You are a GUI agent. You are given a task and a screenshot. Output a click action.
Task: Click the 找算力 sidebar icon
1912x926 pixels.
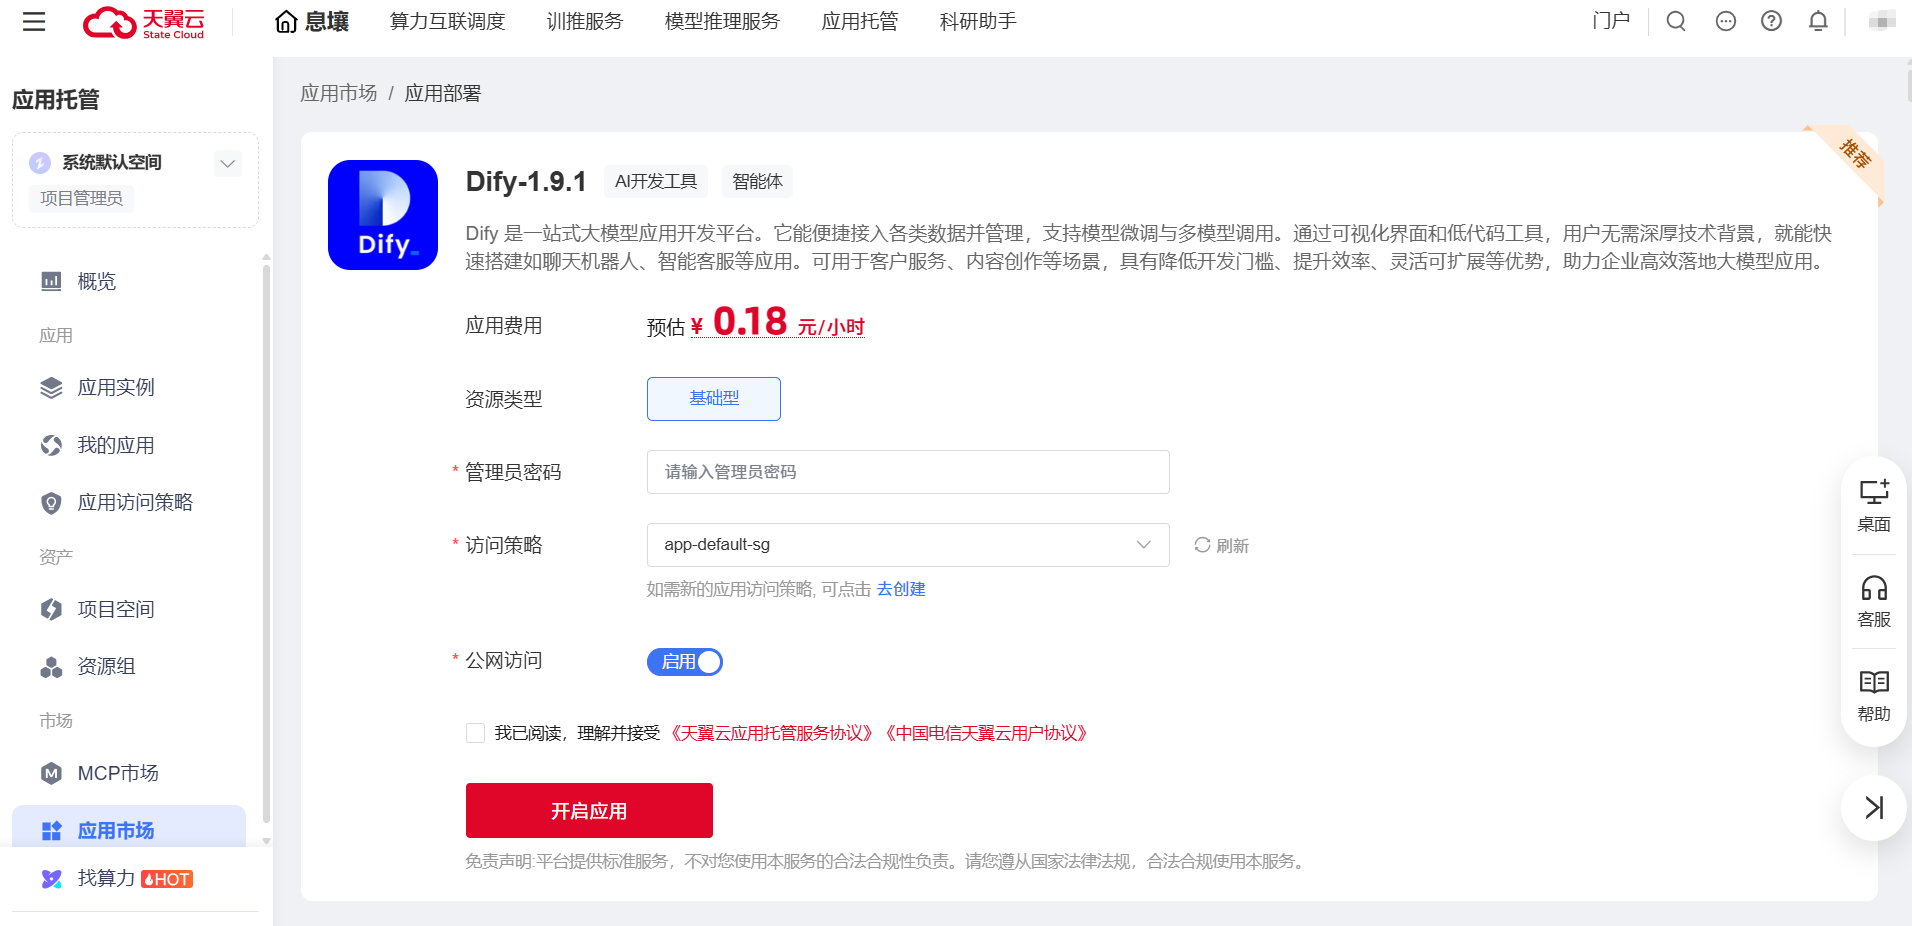point(51,879)
